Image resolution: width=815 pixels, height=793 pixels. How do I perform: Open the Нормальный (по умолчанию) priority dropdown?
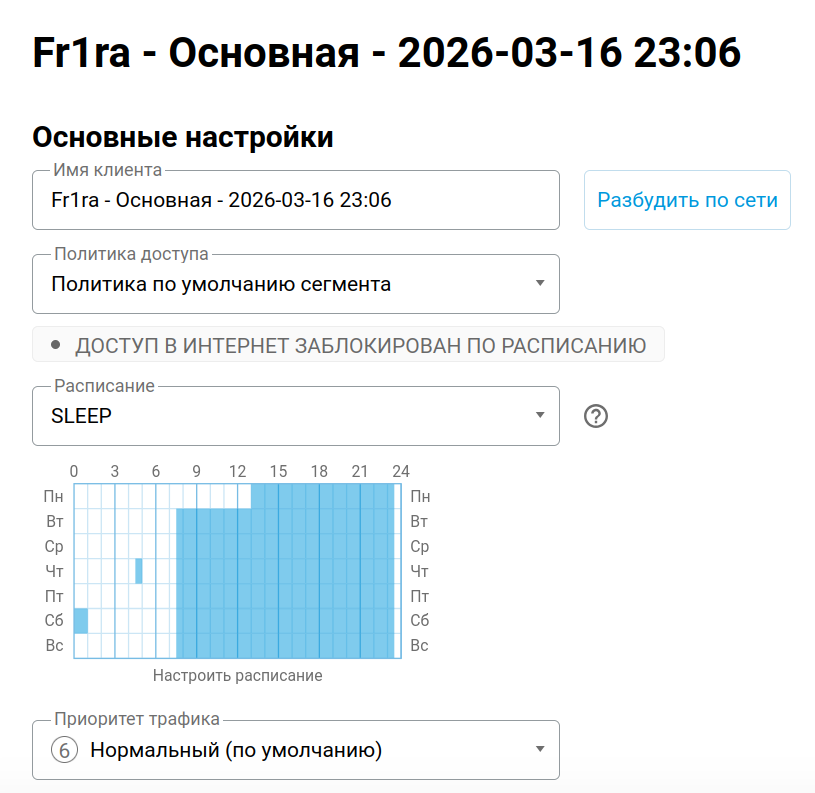point(295,750)
